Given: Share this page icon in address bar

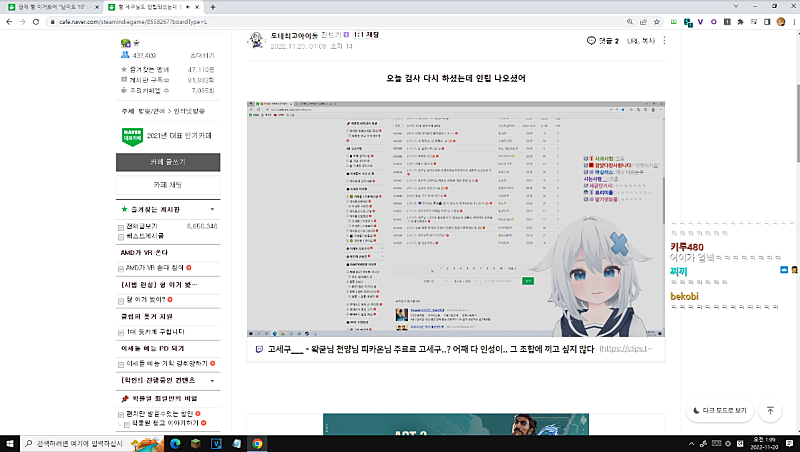Looking at the screenshot, I should tap(643, 22).
